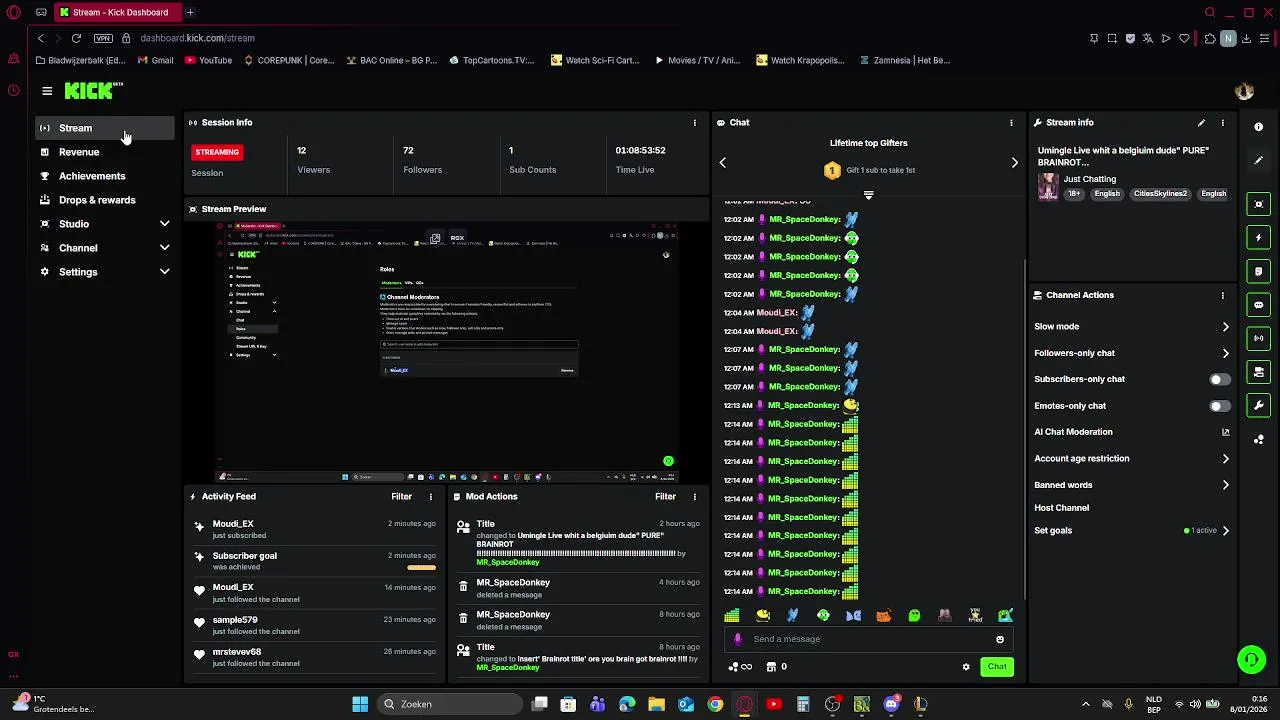1280x720 pixels.
Task: Insert the orange cat emote
Action: 883,616
